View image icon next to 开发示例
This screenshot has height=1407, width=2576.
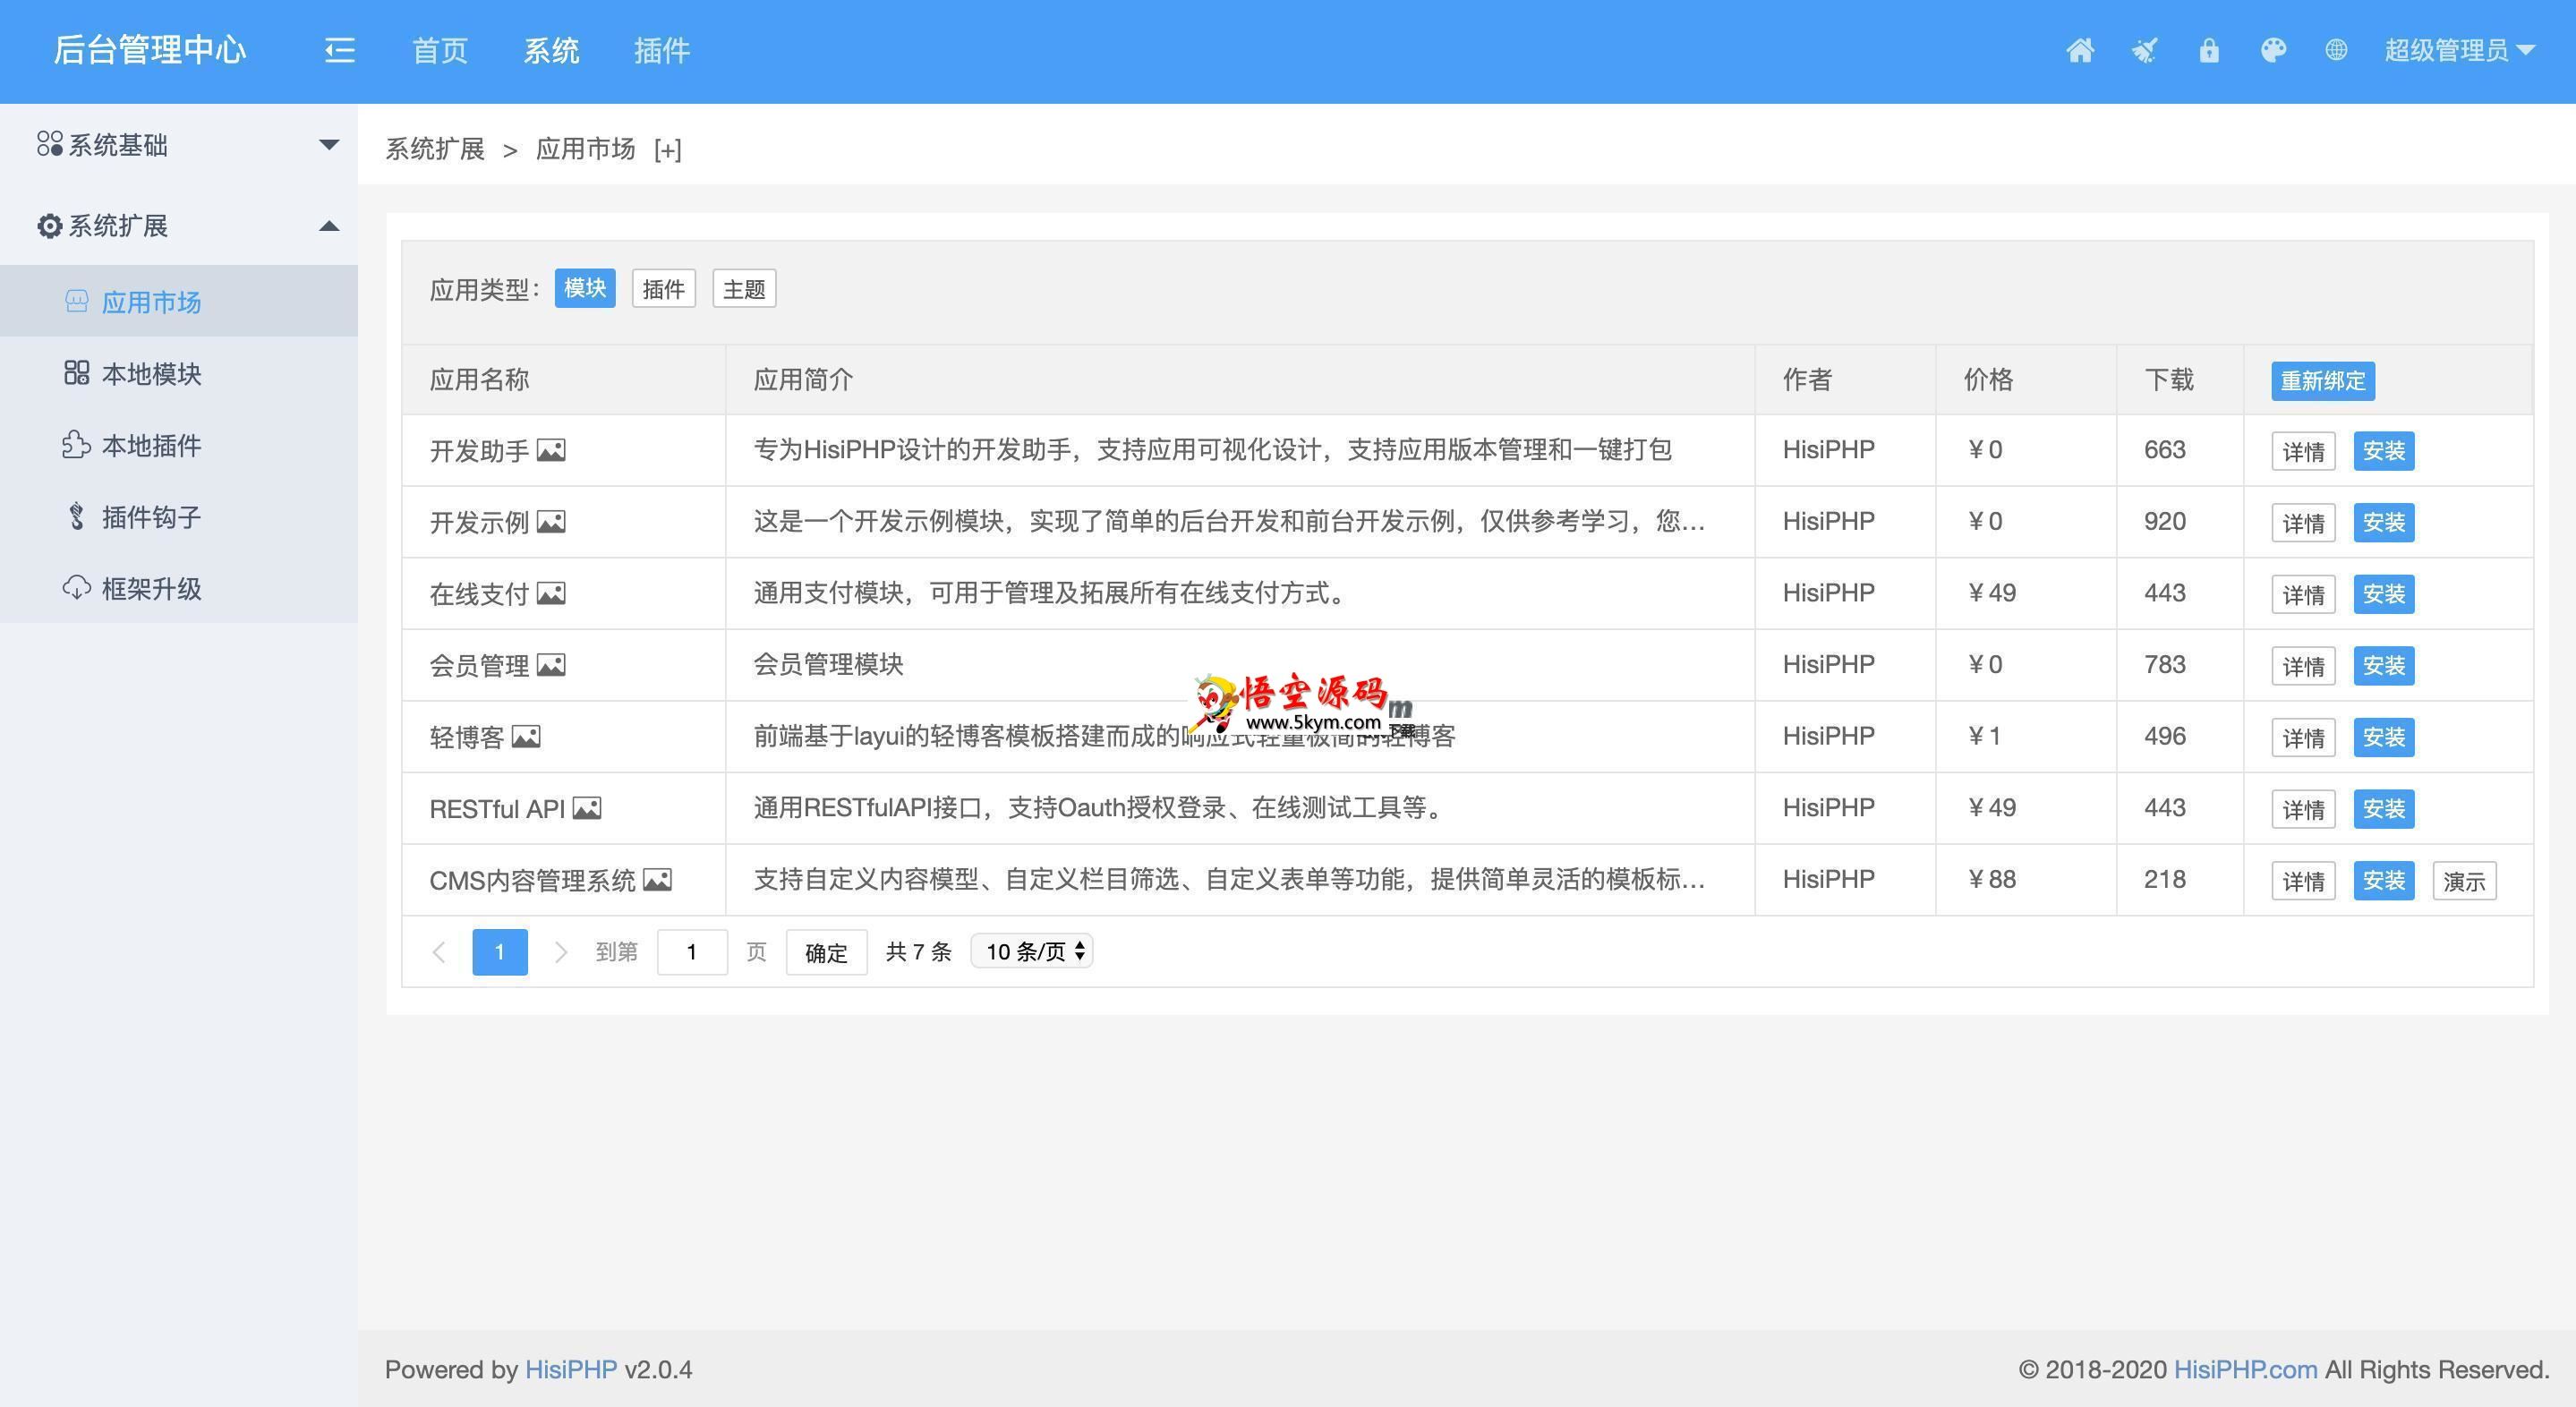551,522
